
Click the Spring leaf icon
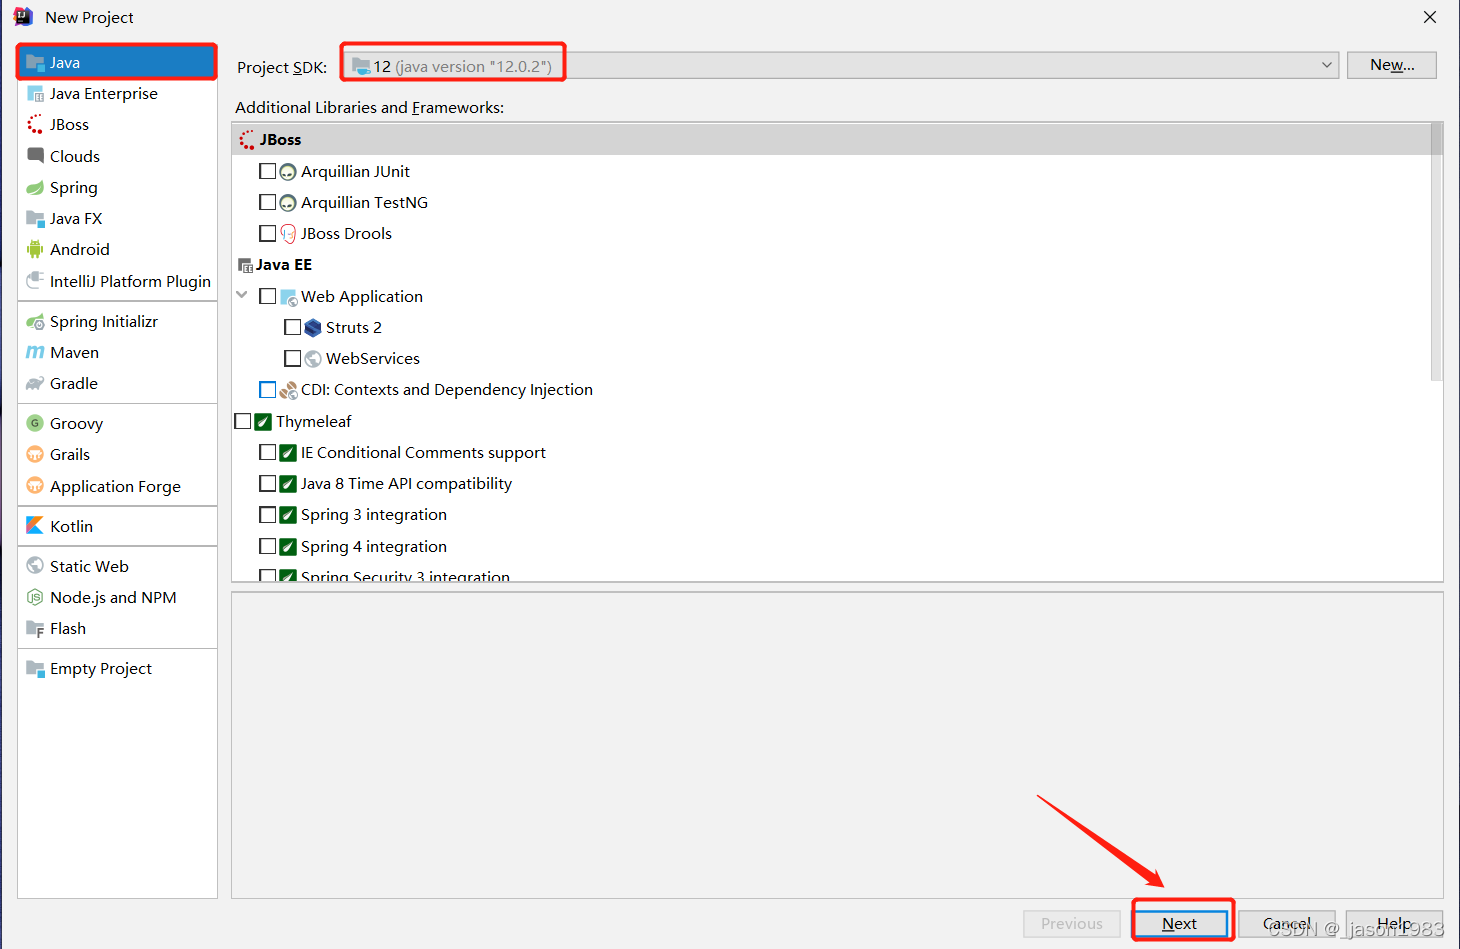click(35, 187)
